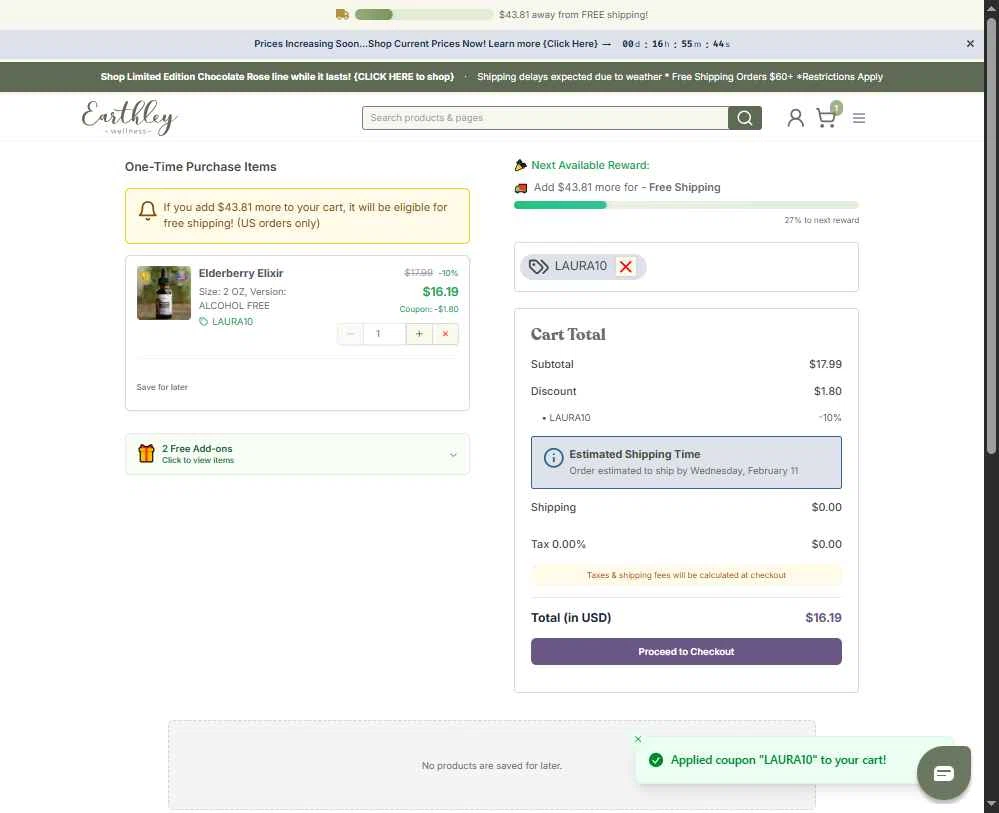999x813 pixels.
Task: Click the Subtotal $17.99 value
Action: tap(825, 364)
